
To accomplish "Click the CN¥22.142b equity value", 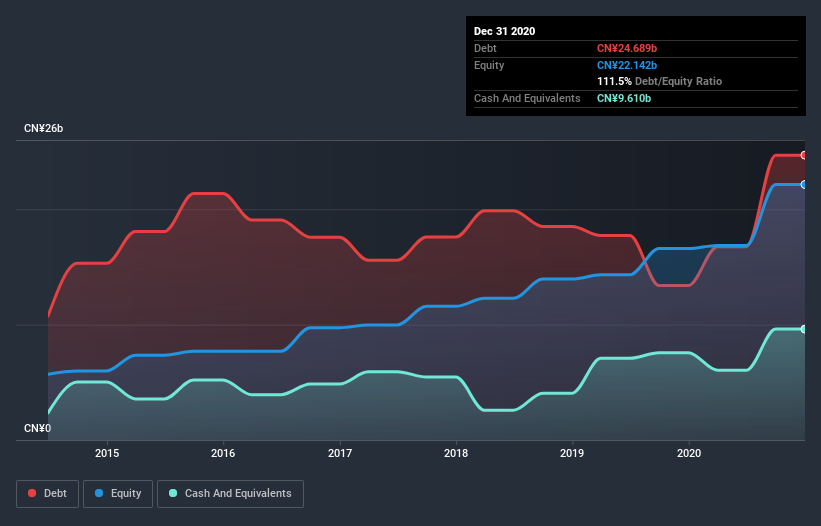I will coord(627,65).
